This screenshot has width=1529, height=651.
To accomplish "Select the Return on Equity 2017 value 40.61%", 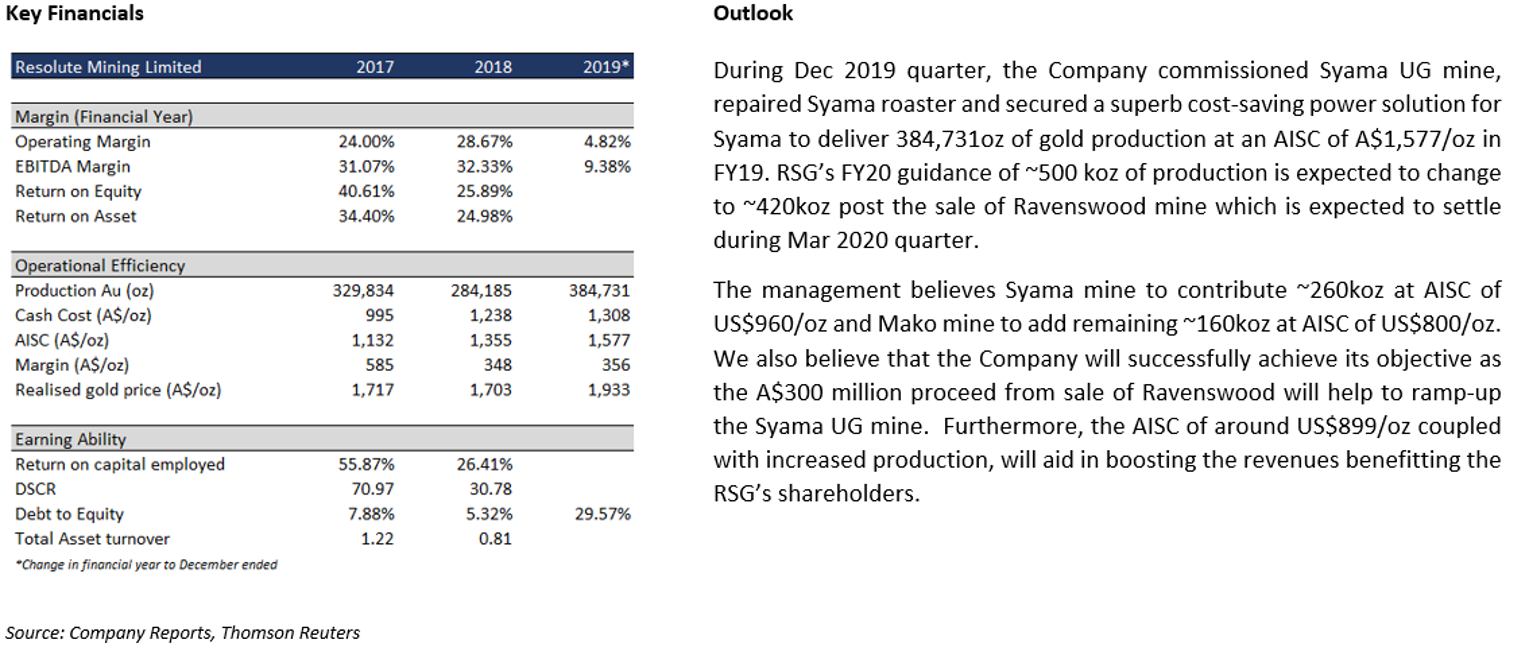I will pos(366,191).
